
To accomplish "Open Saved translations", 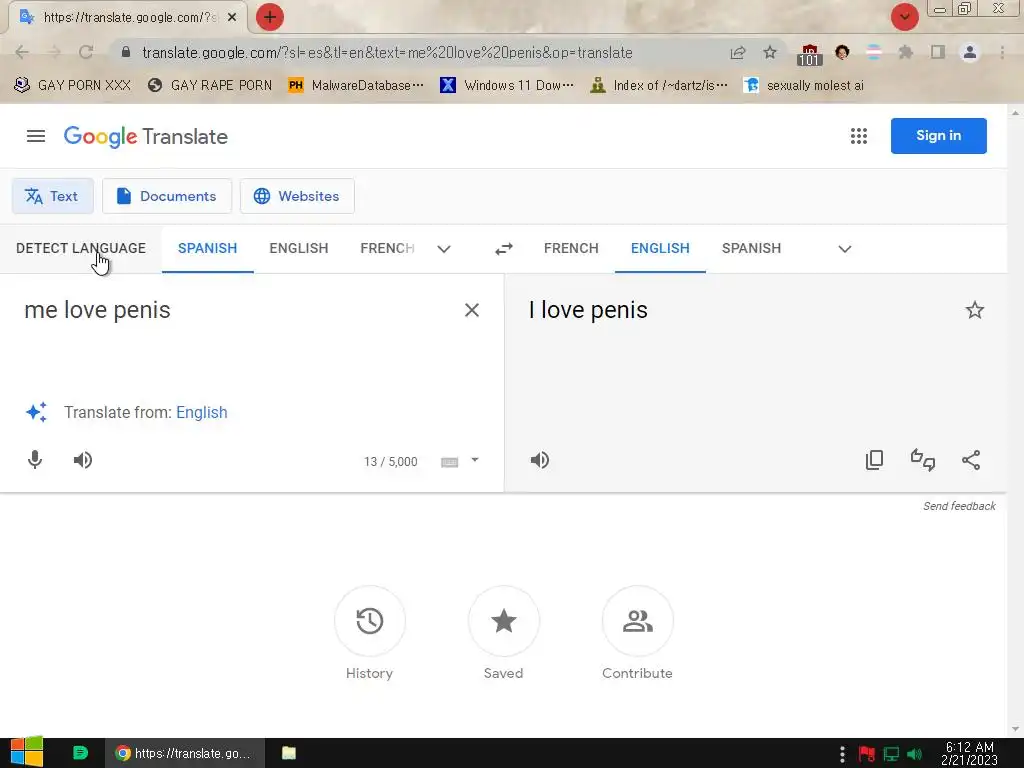I will (504, 621).
